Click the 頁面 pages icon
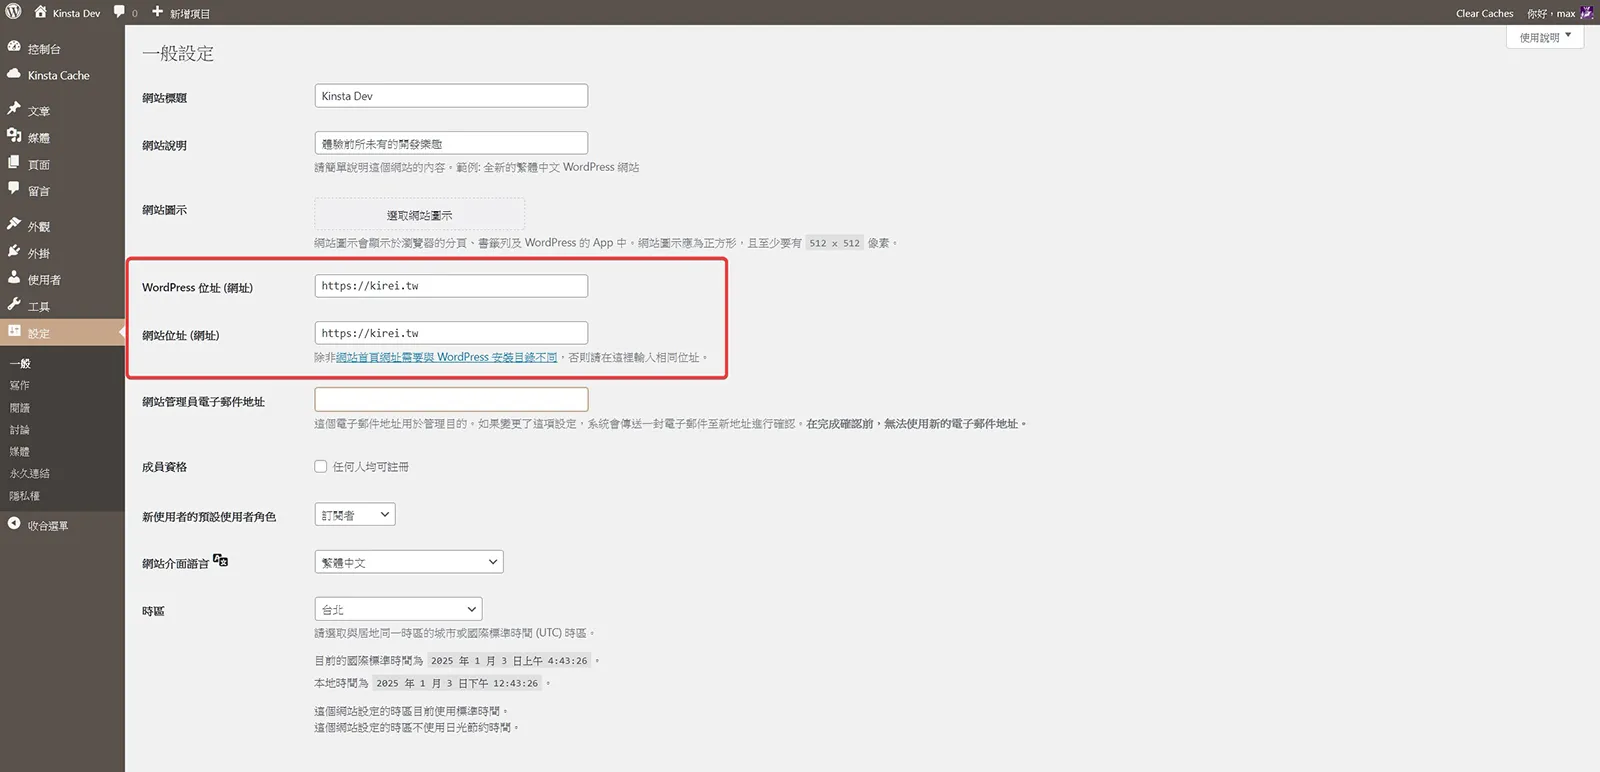1600x772 pixels. [x=14, y=163]
